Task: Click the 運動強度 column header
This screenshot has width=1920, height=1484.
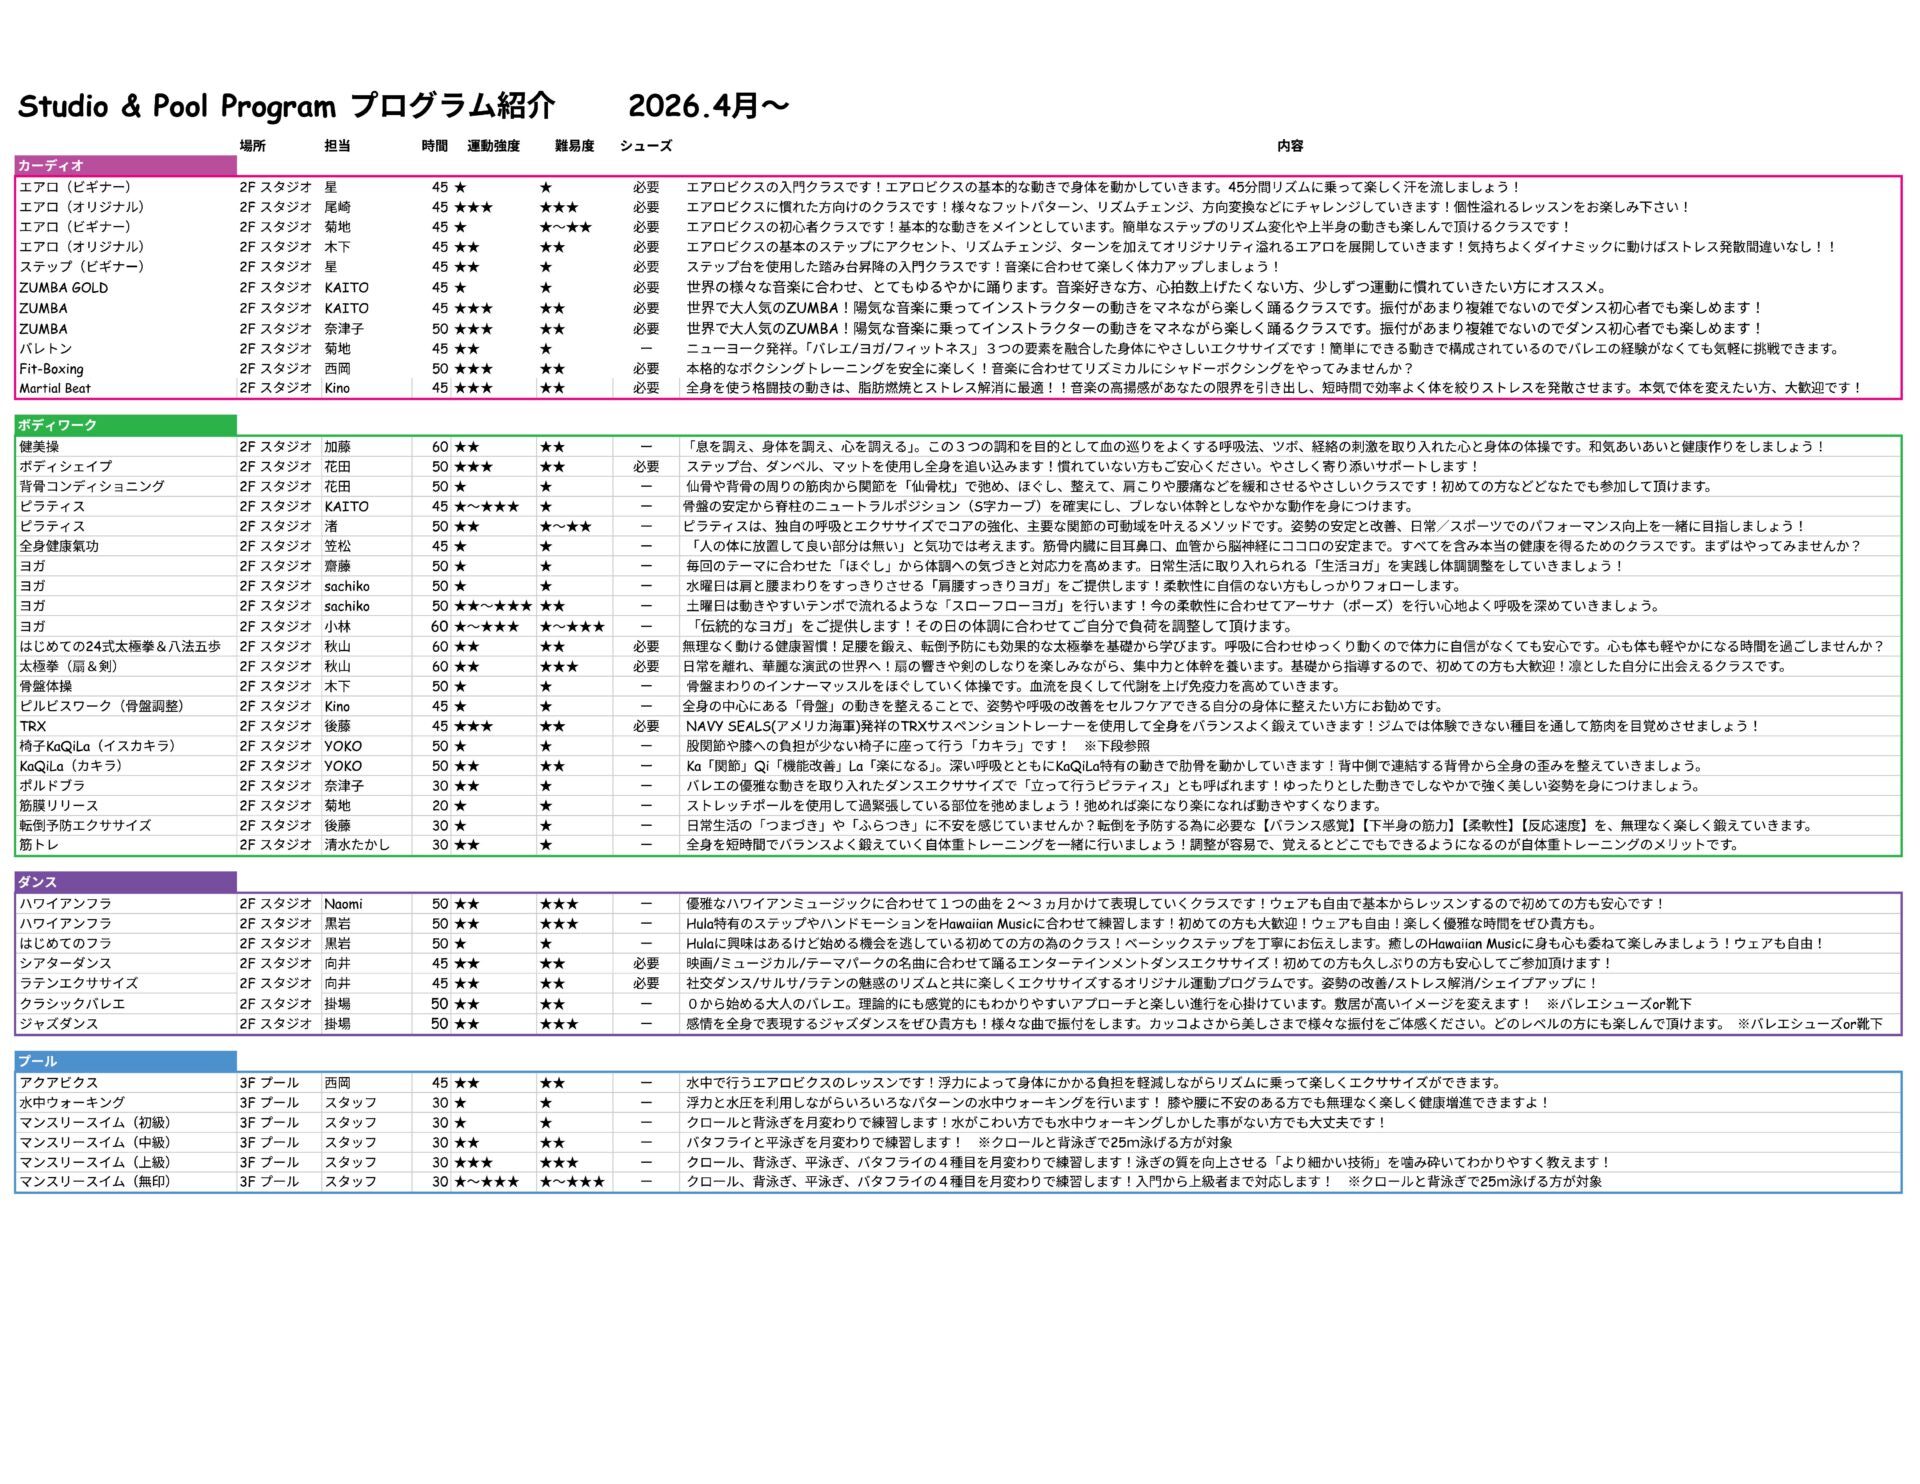Action: click(493, 146)
